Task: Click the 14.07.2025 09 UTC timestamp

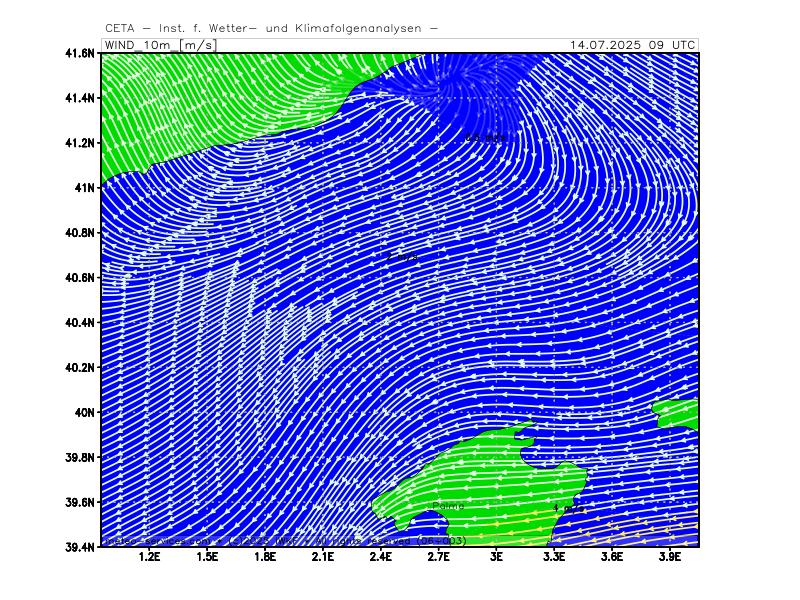Action: [633, 45]
